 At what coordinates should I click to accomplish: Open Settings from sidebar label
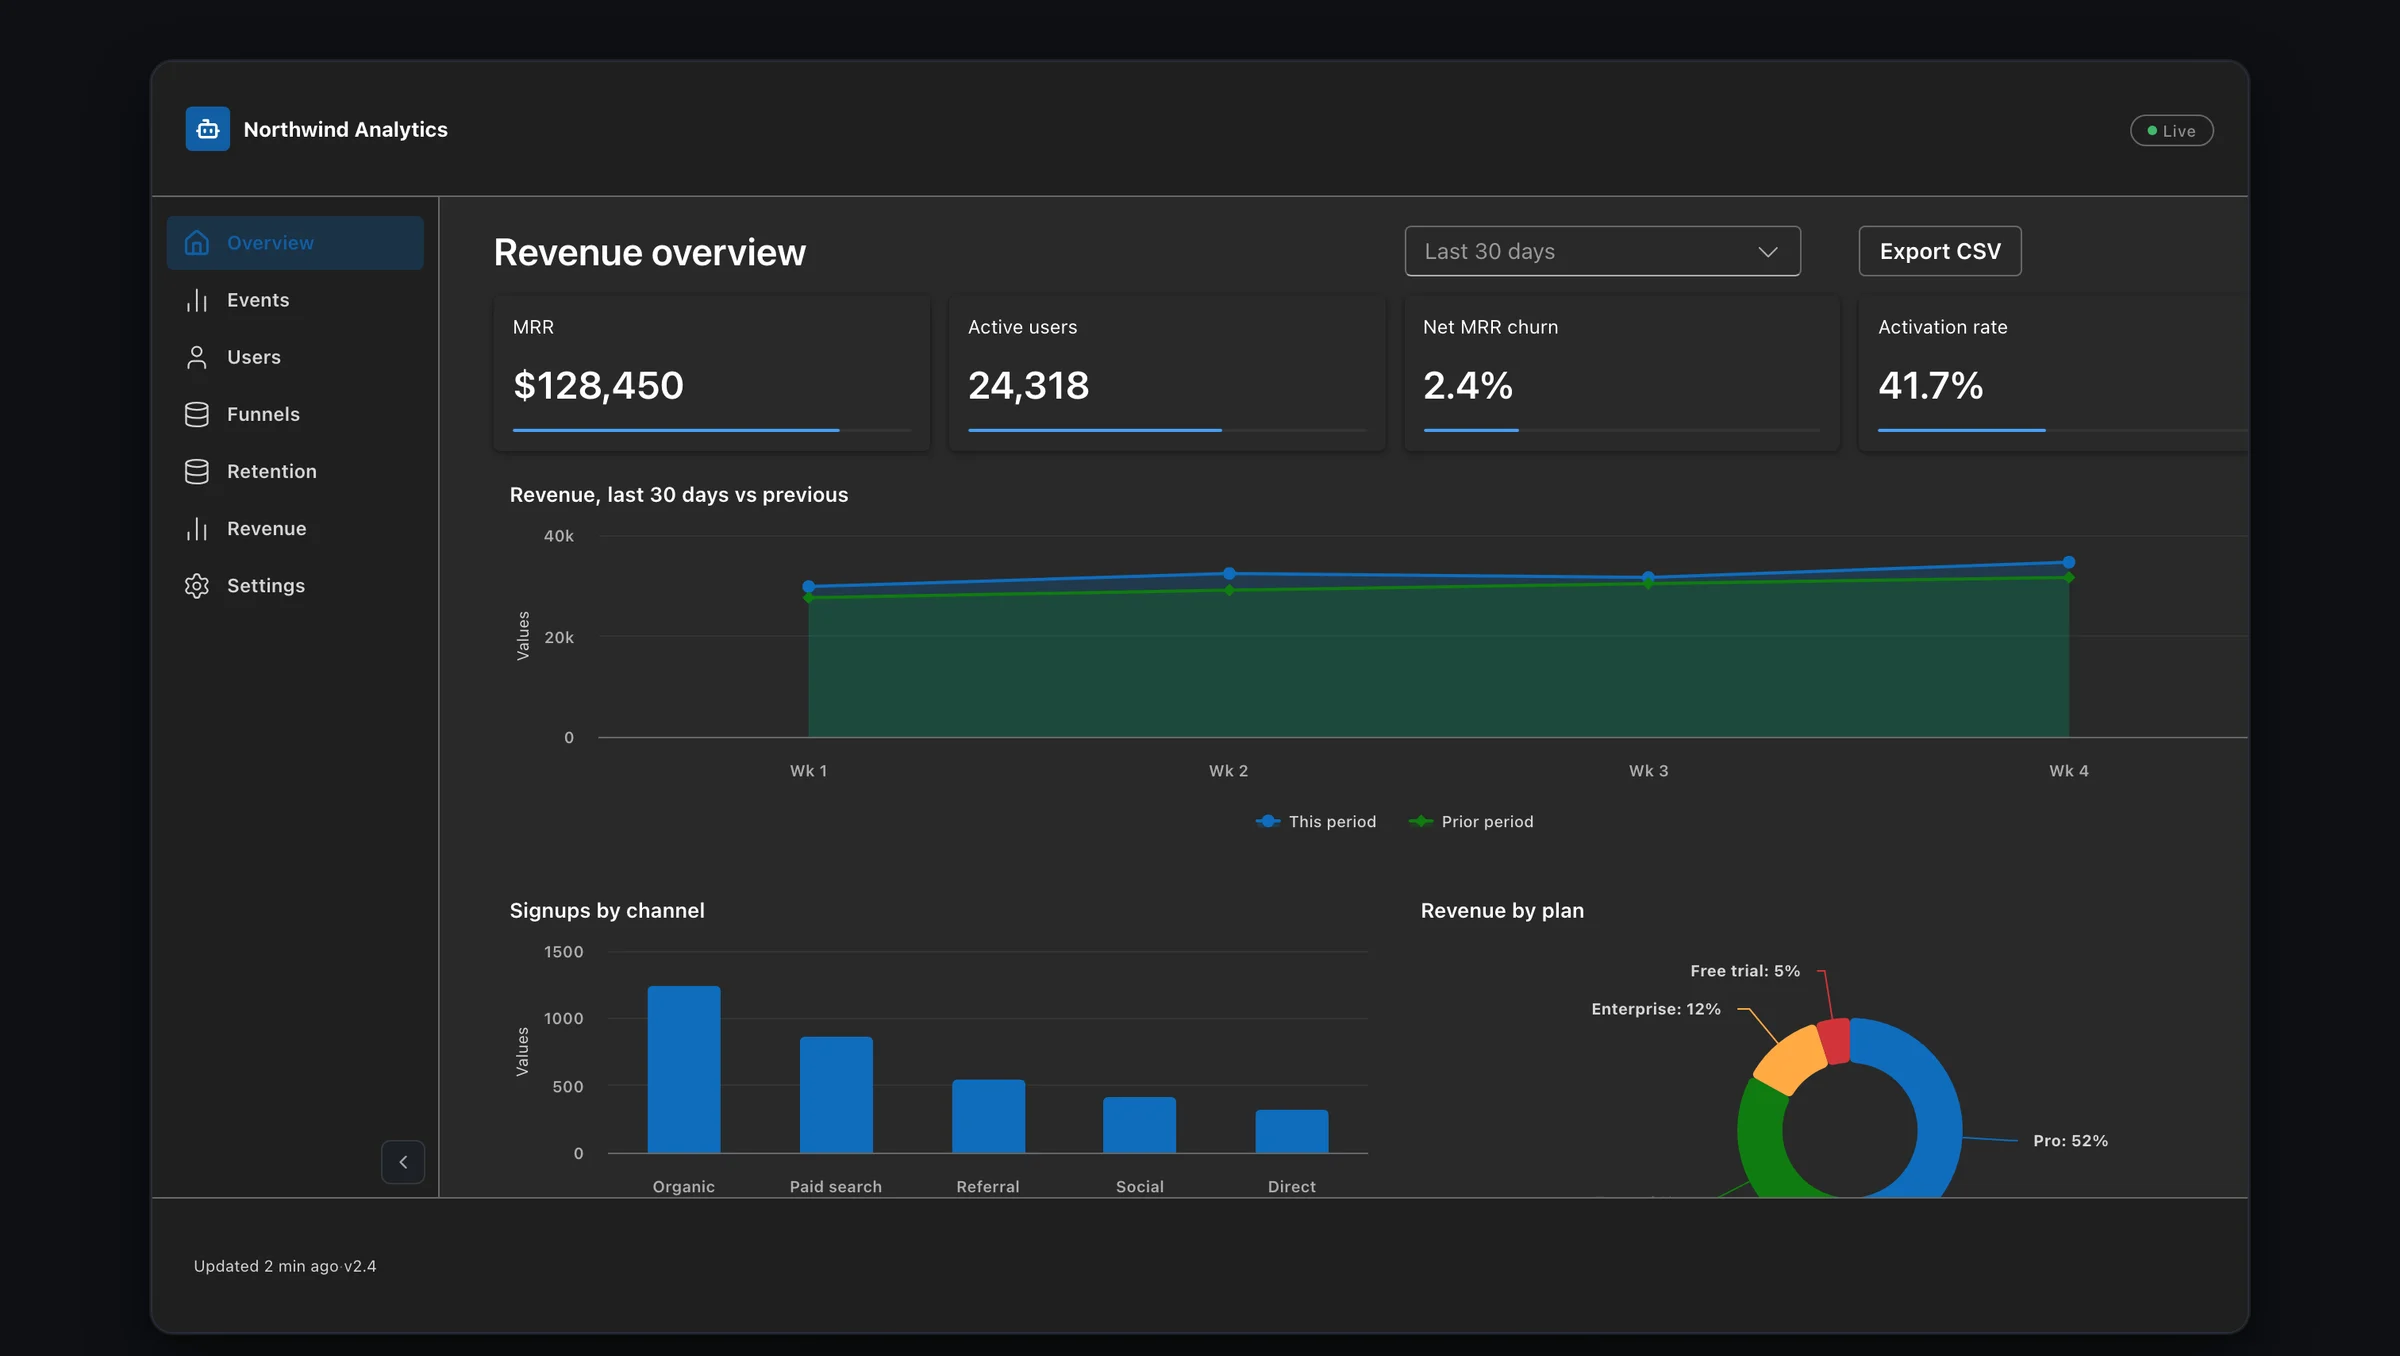[266, 586]
